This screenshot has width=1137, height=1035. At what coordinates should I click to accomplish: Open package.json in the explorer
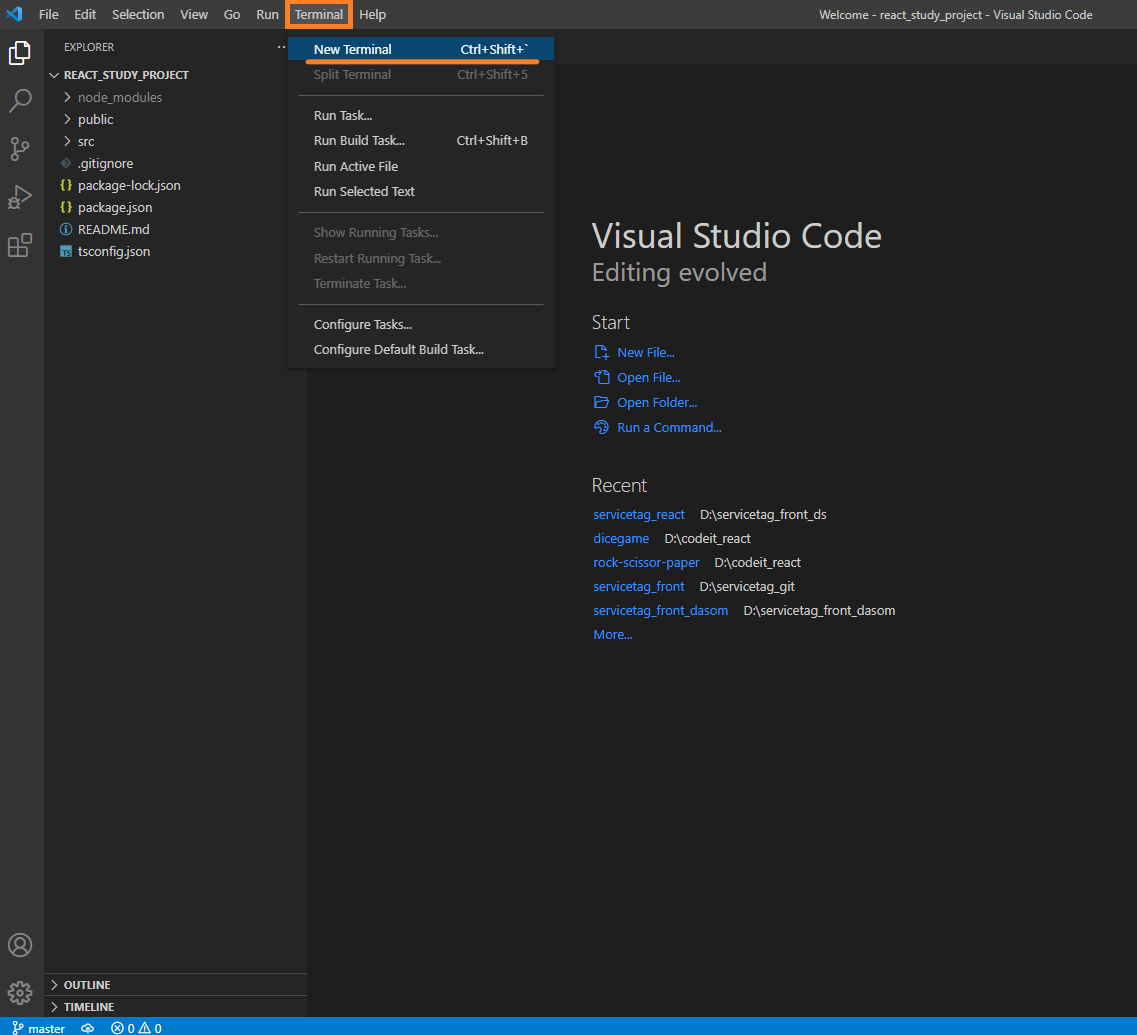(175, 207)
